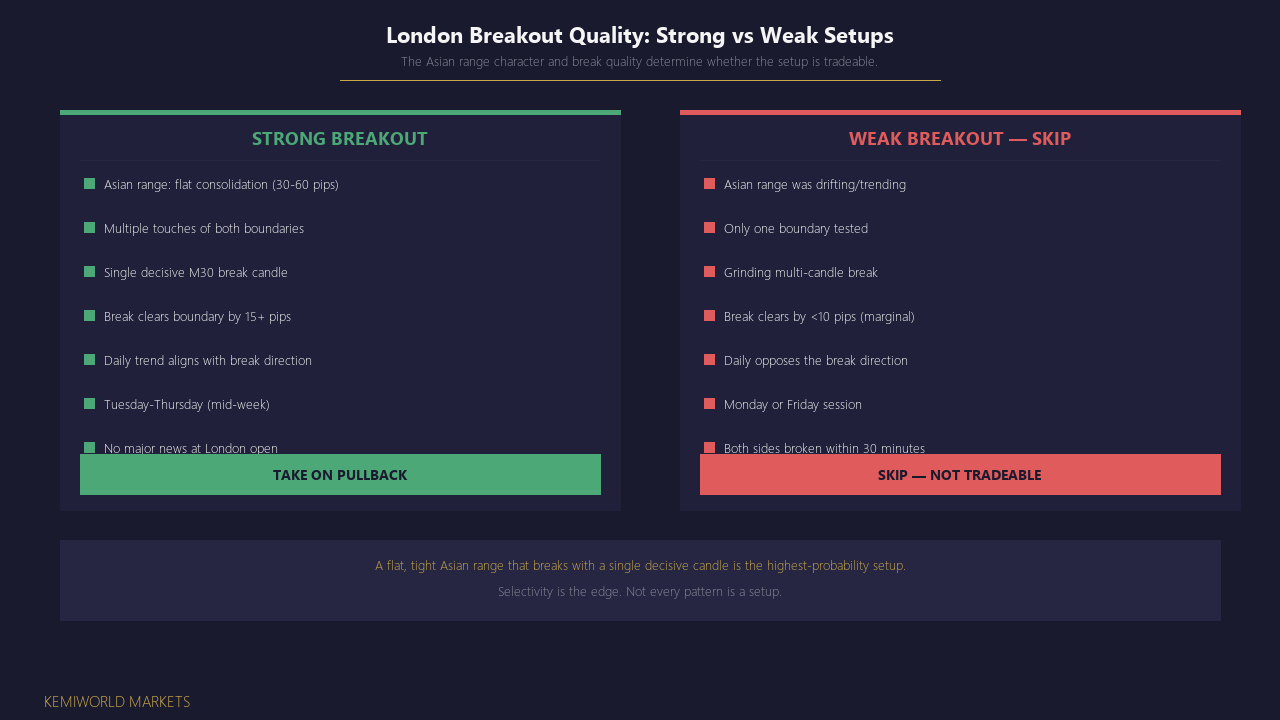The height and width of the screenshot is (720, 1280).
Task: Click the Selectivity is the edge summary line
Action: click(640, 592)
